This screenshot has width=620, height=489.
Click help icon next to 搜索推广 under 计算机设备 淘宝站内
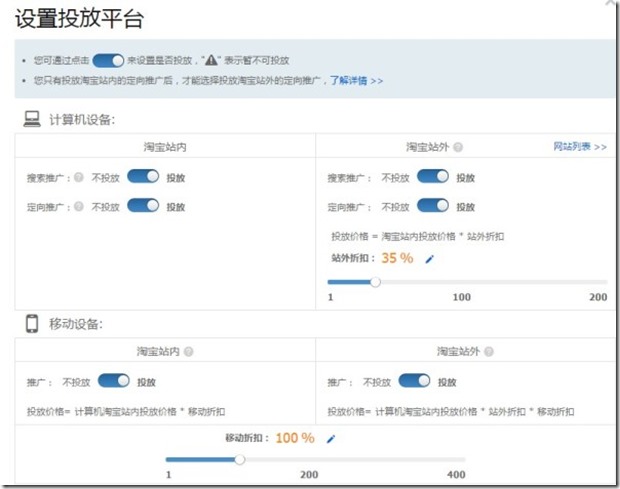coord(80,178)
